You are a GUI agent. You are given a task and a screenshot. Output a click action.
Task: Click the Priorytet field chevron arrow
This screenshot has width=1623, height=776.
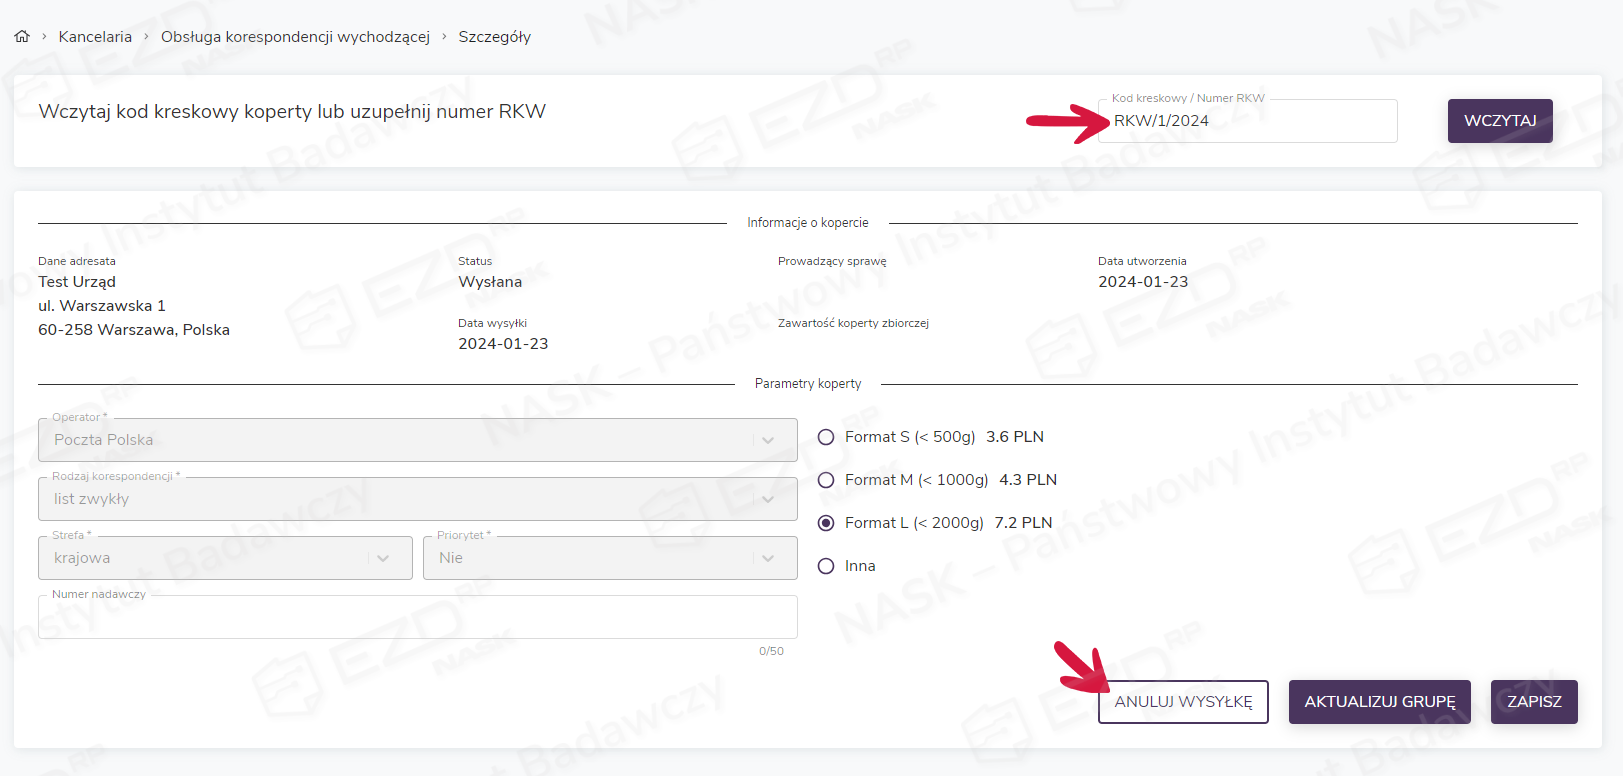coord(768,558)
